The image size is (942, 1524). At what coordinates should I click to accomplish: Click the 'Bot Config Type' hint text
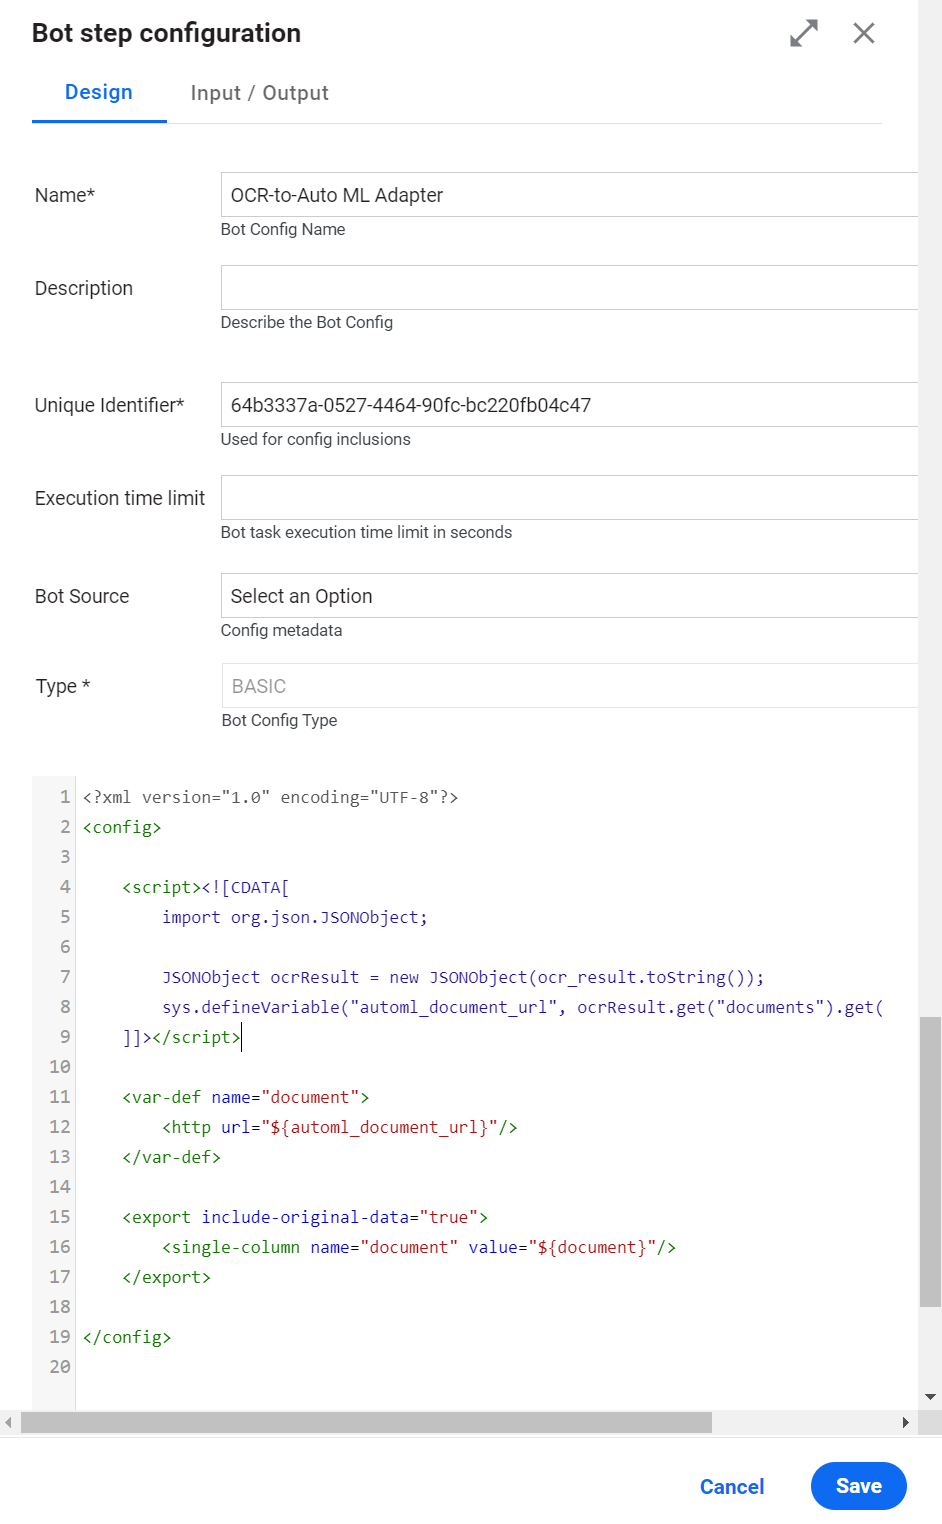pos(279,720)
